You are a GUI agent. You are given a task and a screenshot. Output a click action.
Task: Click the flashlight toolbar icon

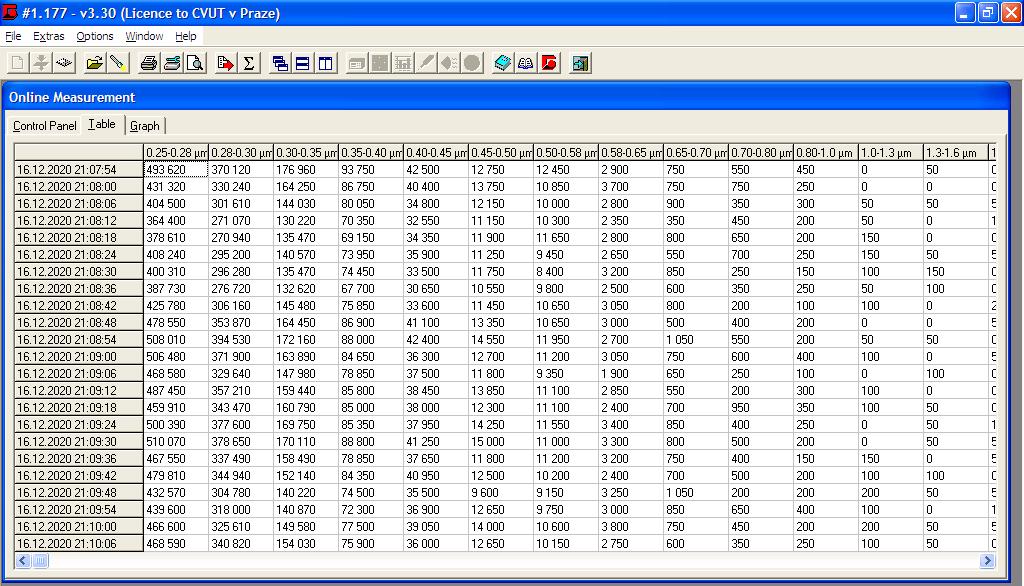pyautogui.click(x=118, y=63)
